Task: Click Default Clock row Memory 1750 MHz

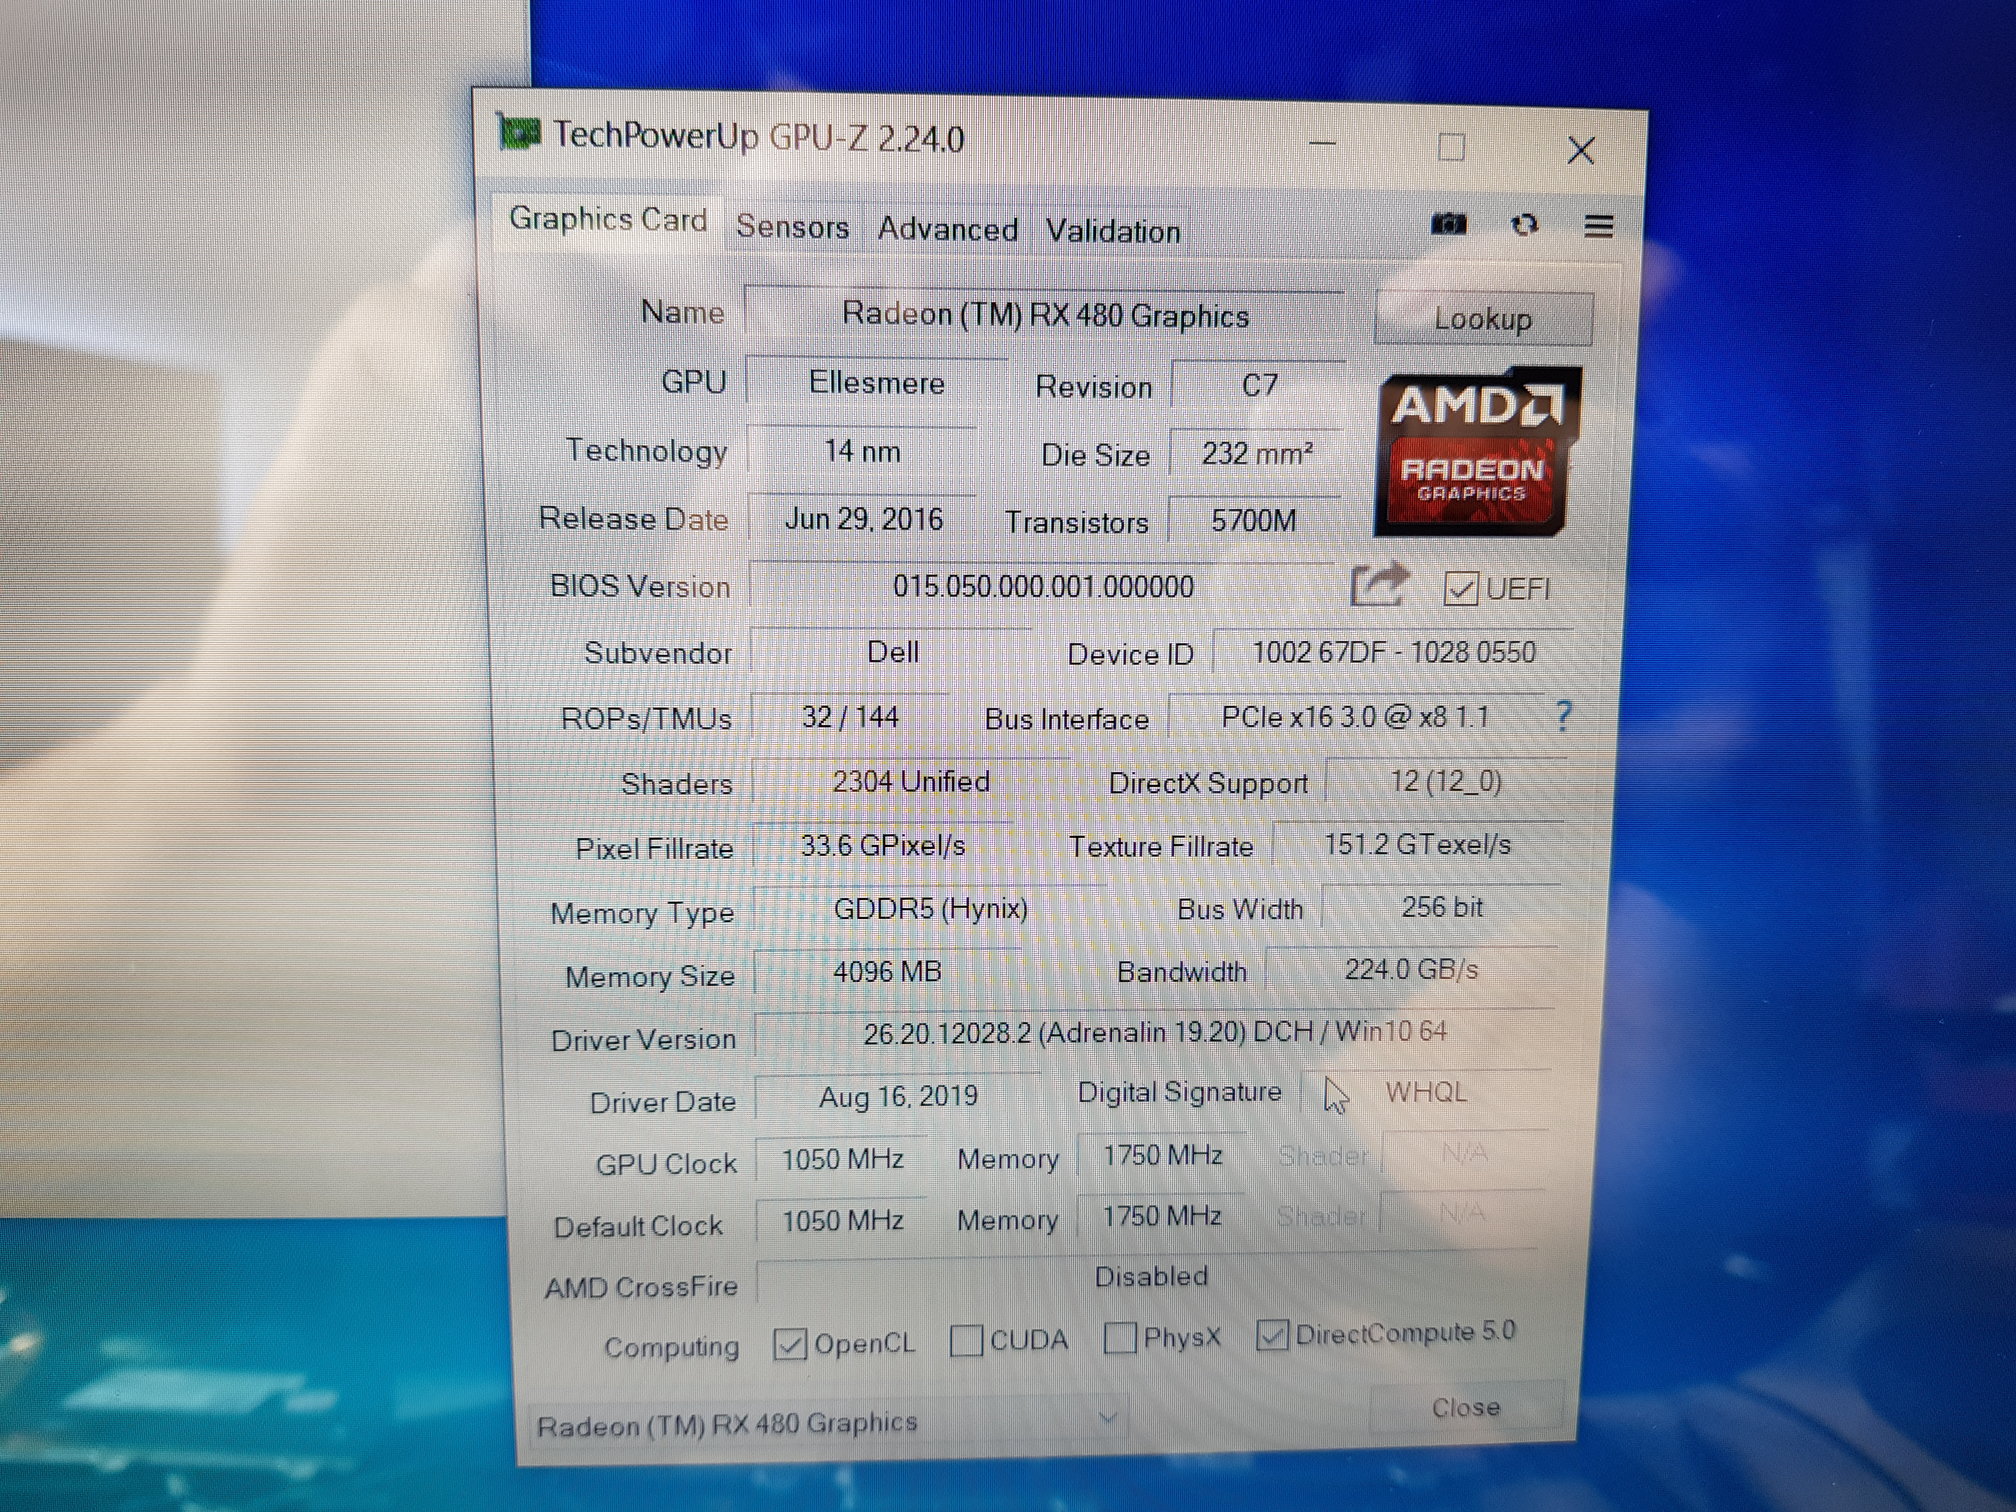Action: 1161,1216
